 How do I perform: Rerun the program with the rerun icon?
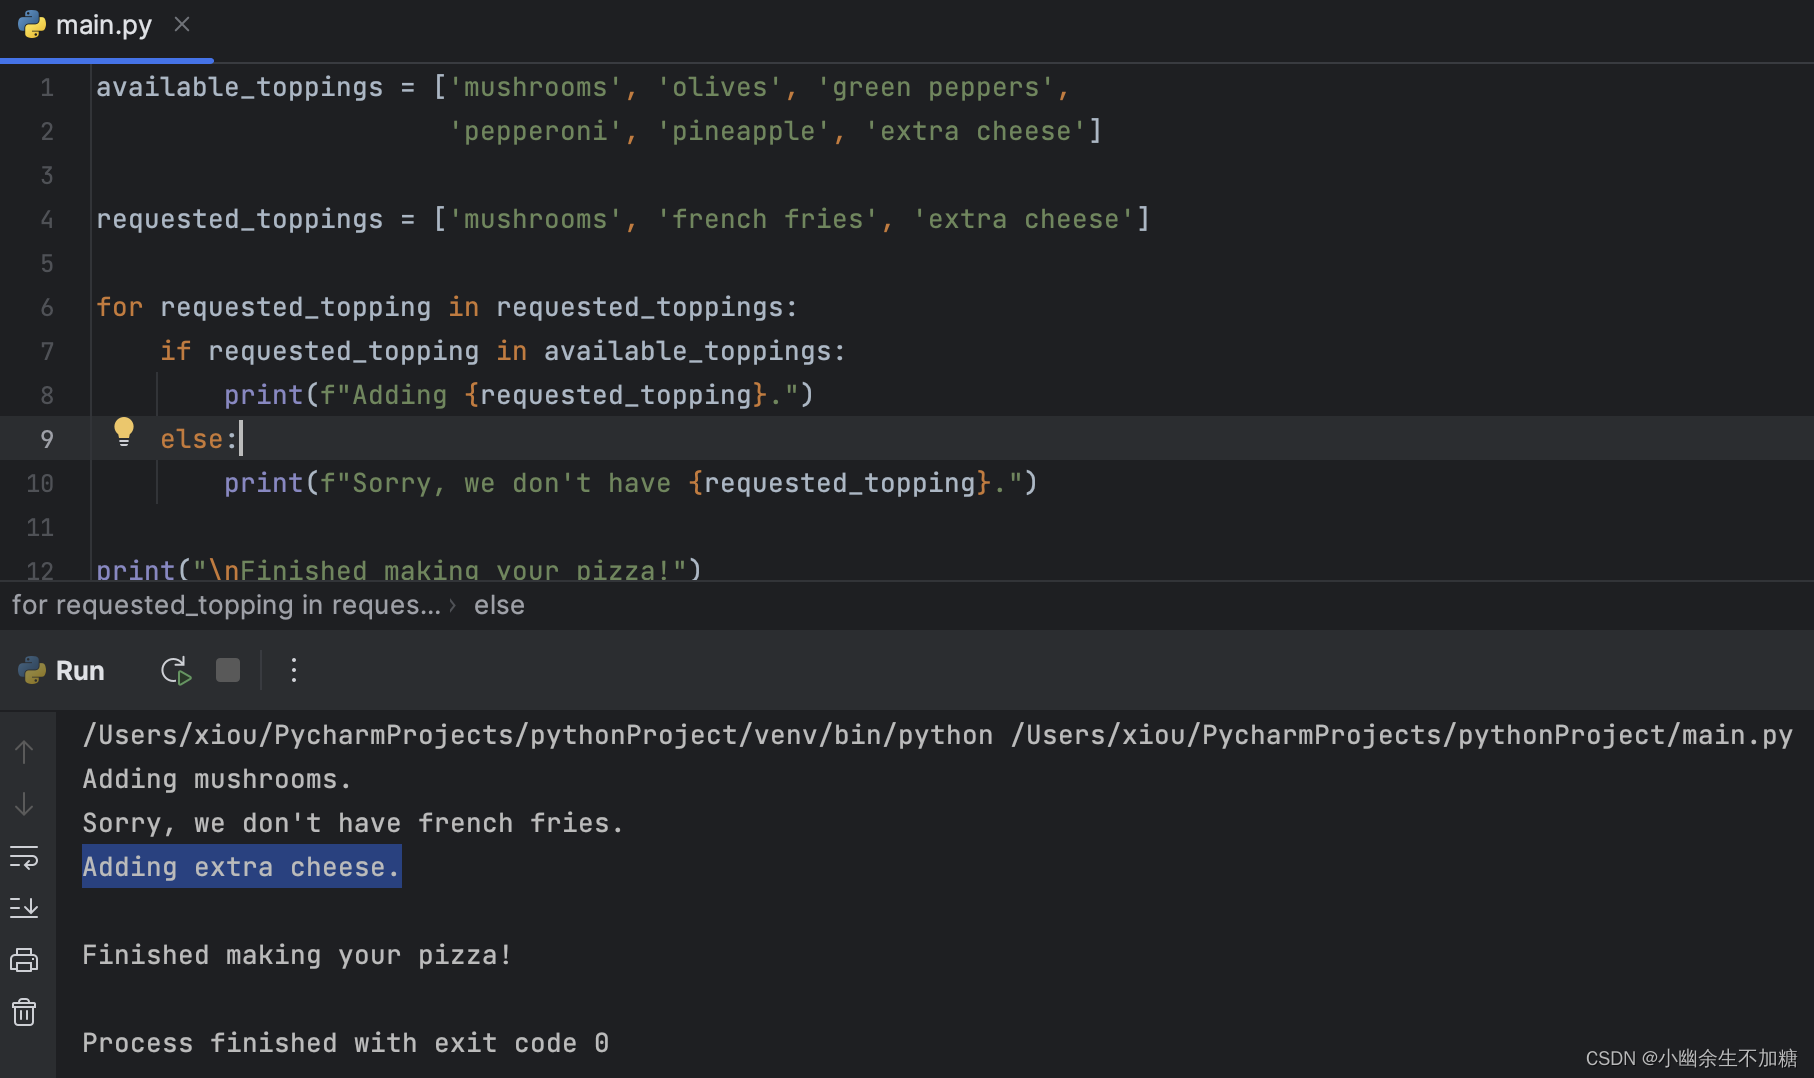point(176,671)
